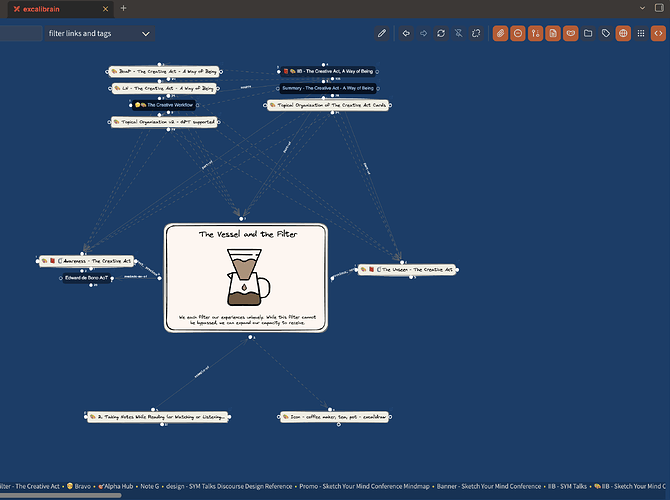The image size is (670, 500).
Task: Toggle the circle-minus filter
Action: pos(518,33)
